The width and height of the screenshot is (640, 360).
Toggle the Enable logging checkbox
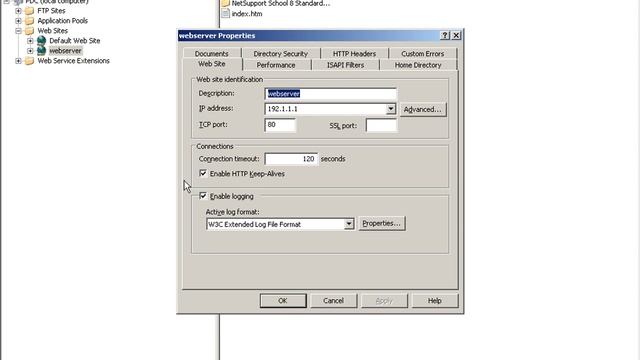pyautogui.click(x=203, y=196)
